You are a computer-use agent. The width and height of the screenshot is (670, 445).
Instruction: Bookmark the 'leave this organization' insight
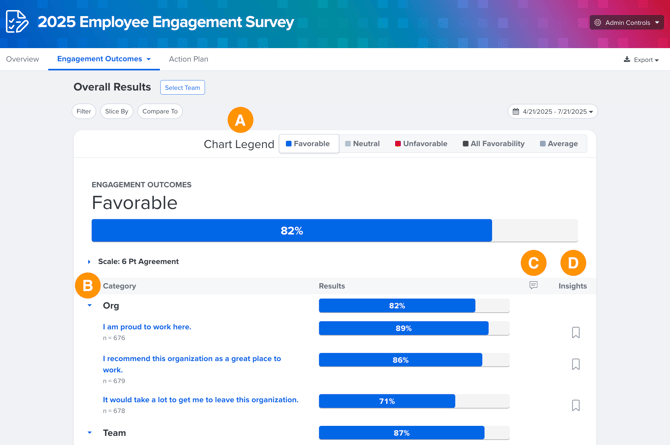(576, 405)
